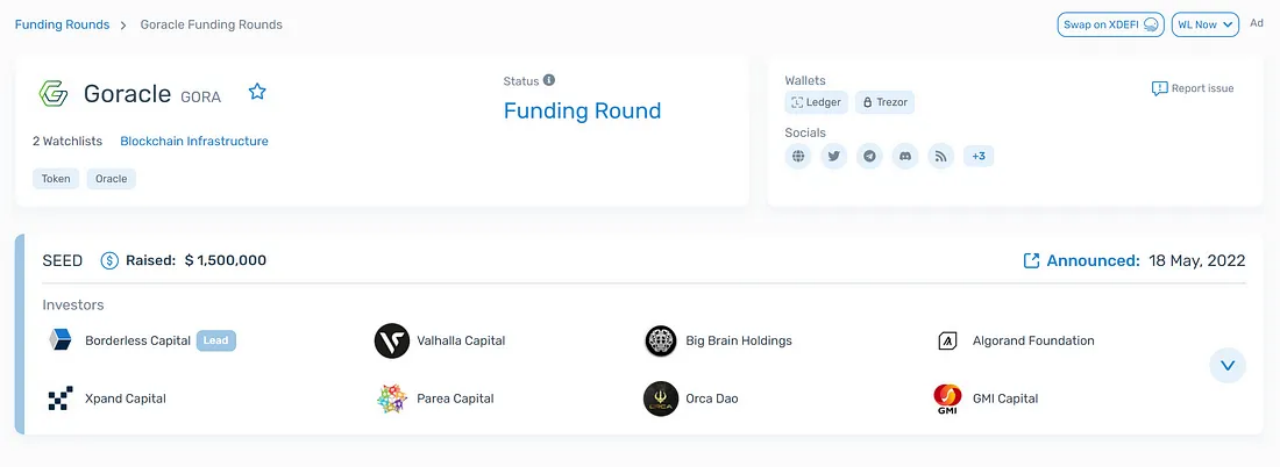
Task: Expand more socials with +3 badge
Action: click(979, 156)
